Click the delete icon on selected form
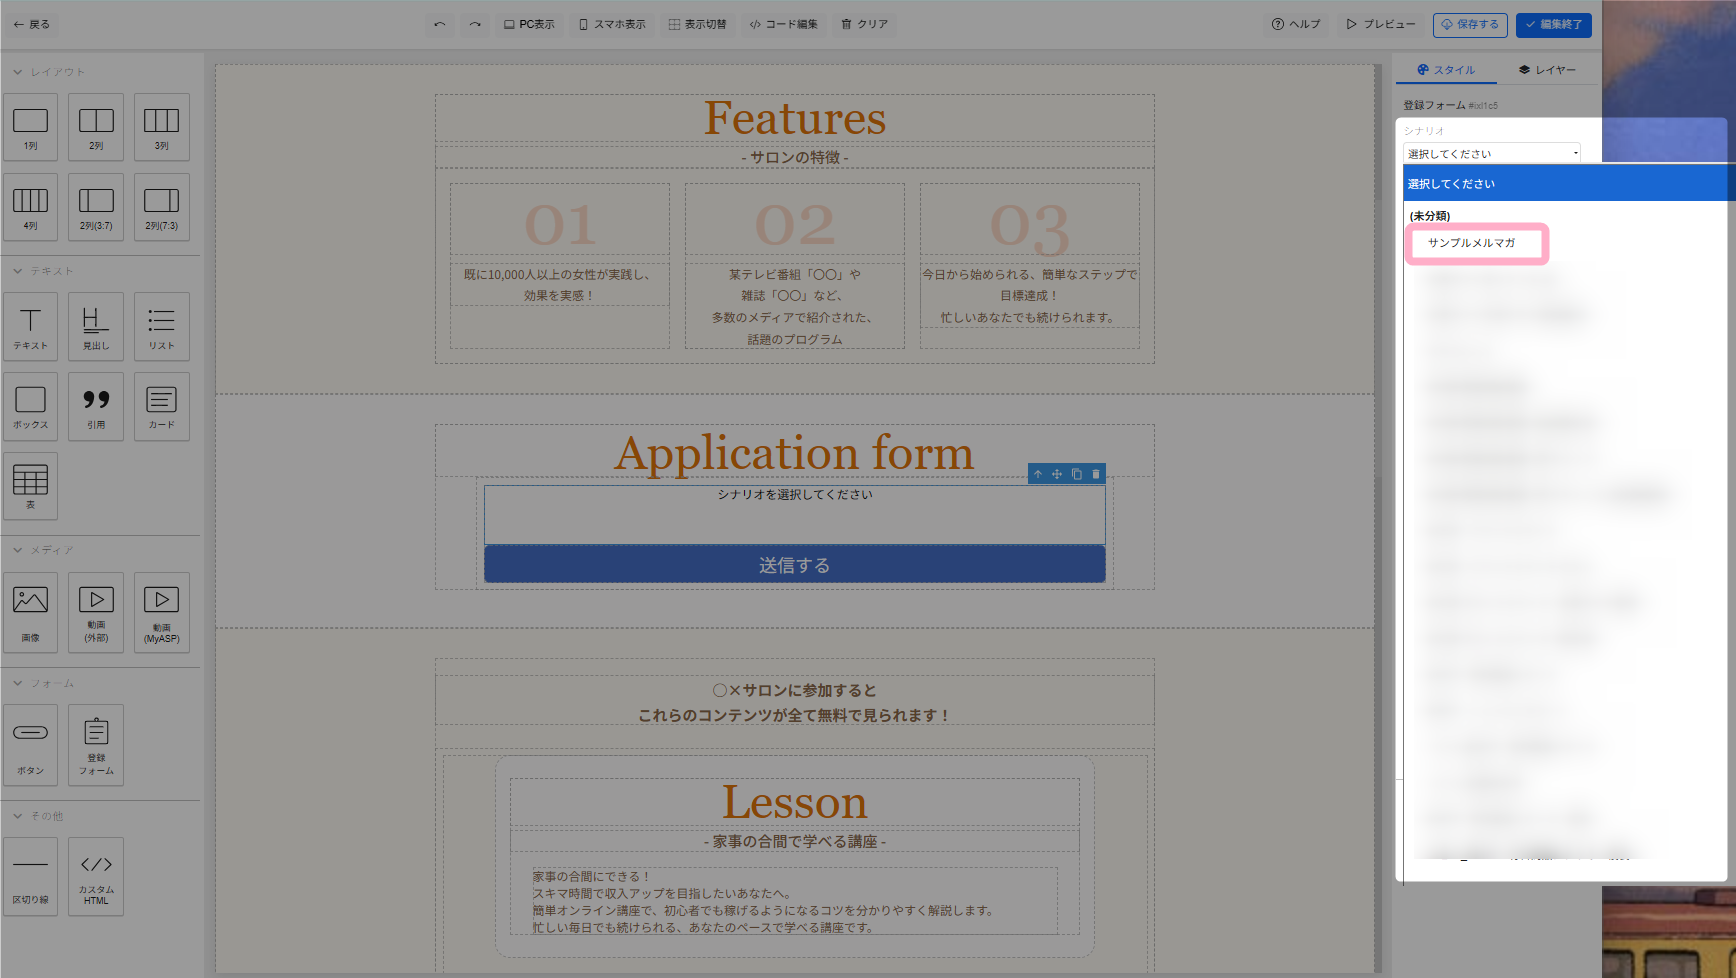Screen dimensions: 1736x978 click(1096, 474)
